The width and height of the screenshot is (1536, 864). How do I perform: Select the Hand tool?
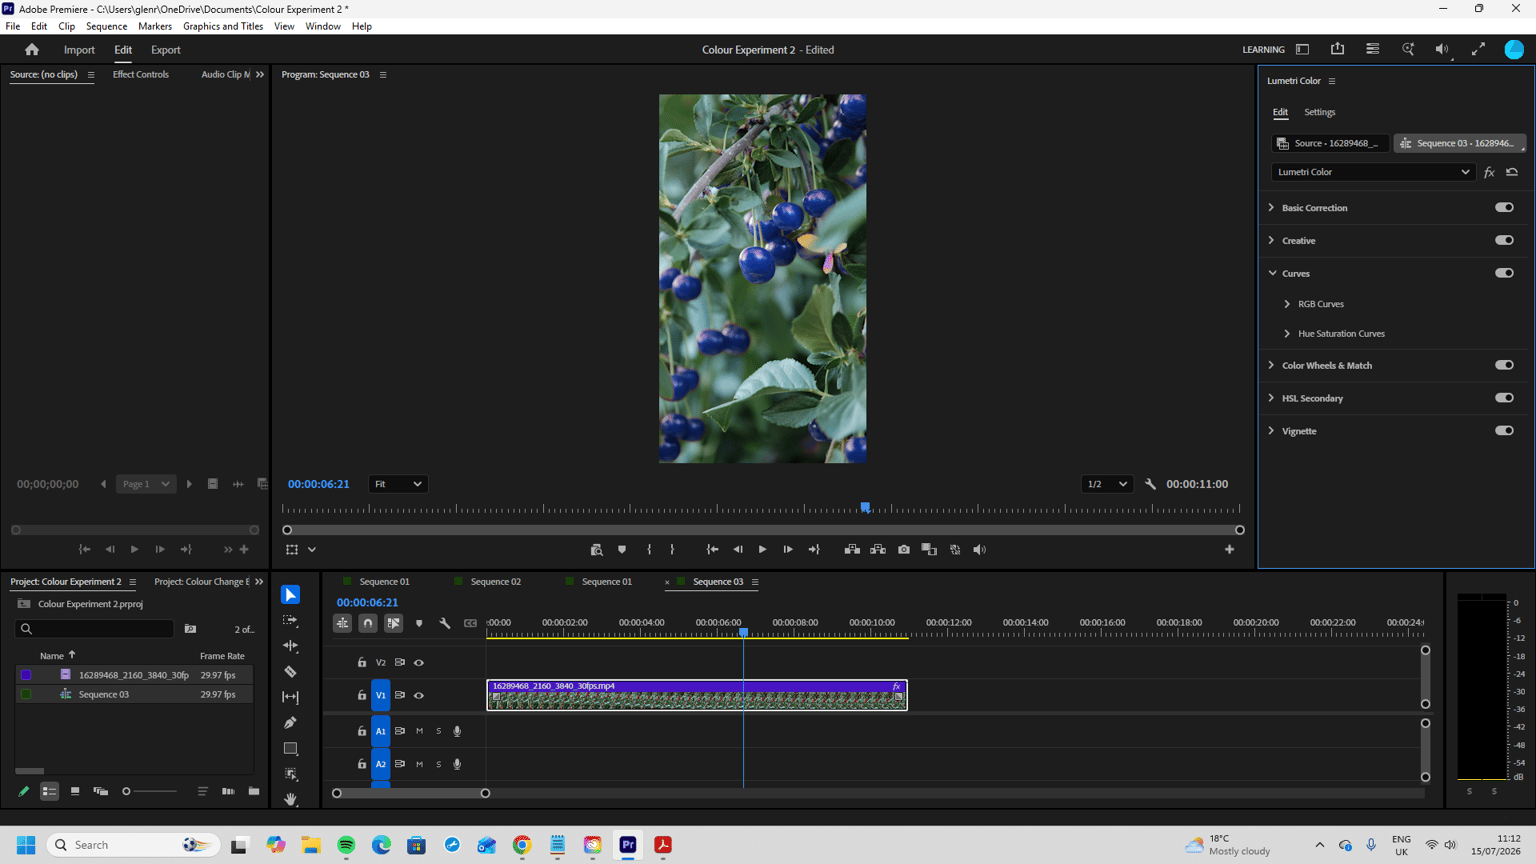(x=290, y=799)
